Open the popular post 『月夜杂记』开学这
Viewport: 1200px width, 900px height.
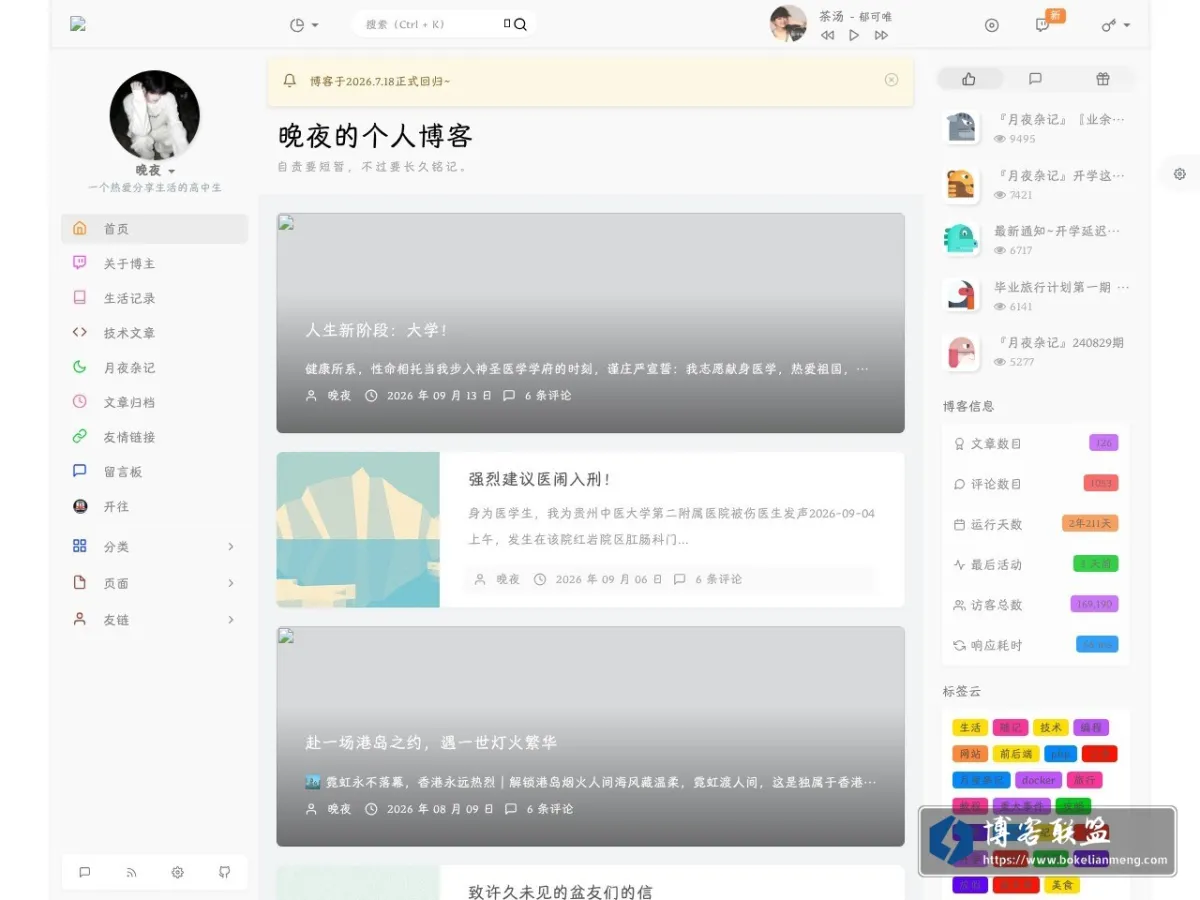click(1060, 175)
